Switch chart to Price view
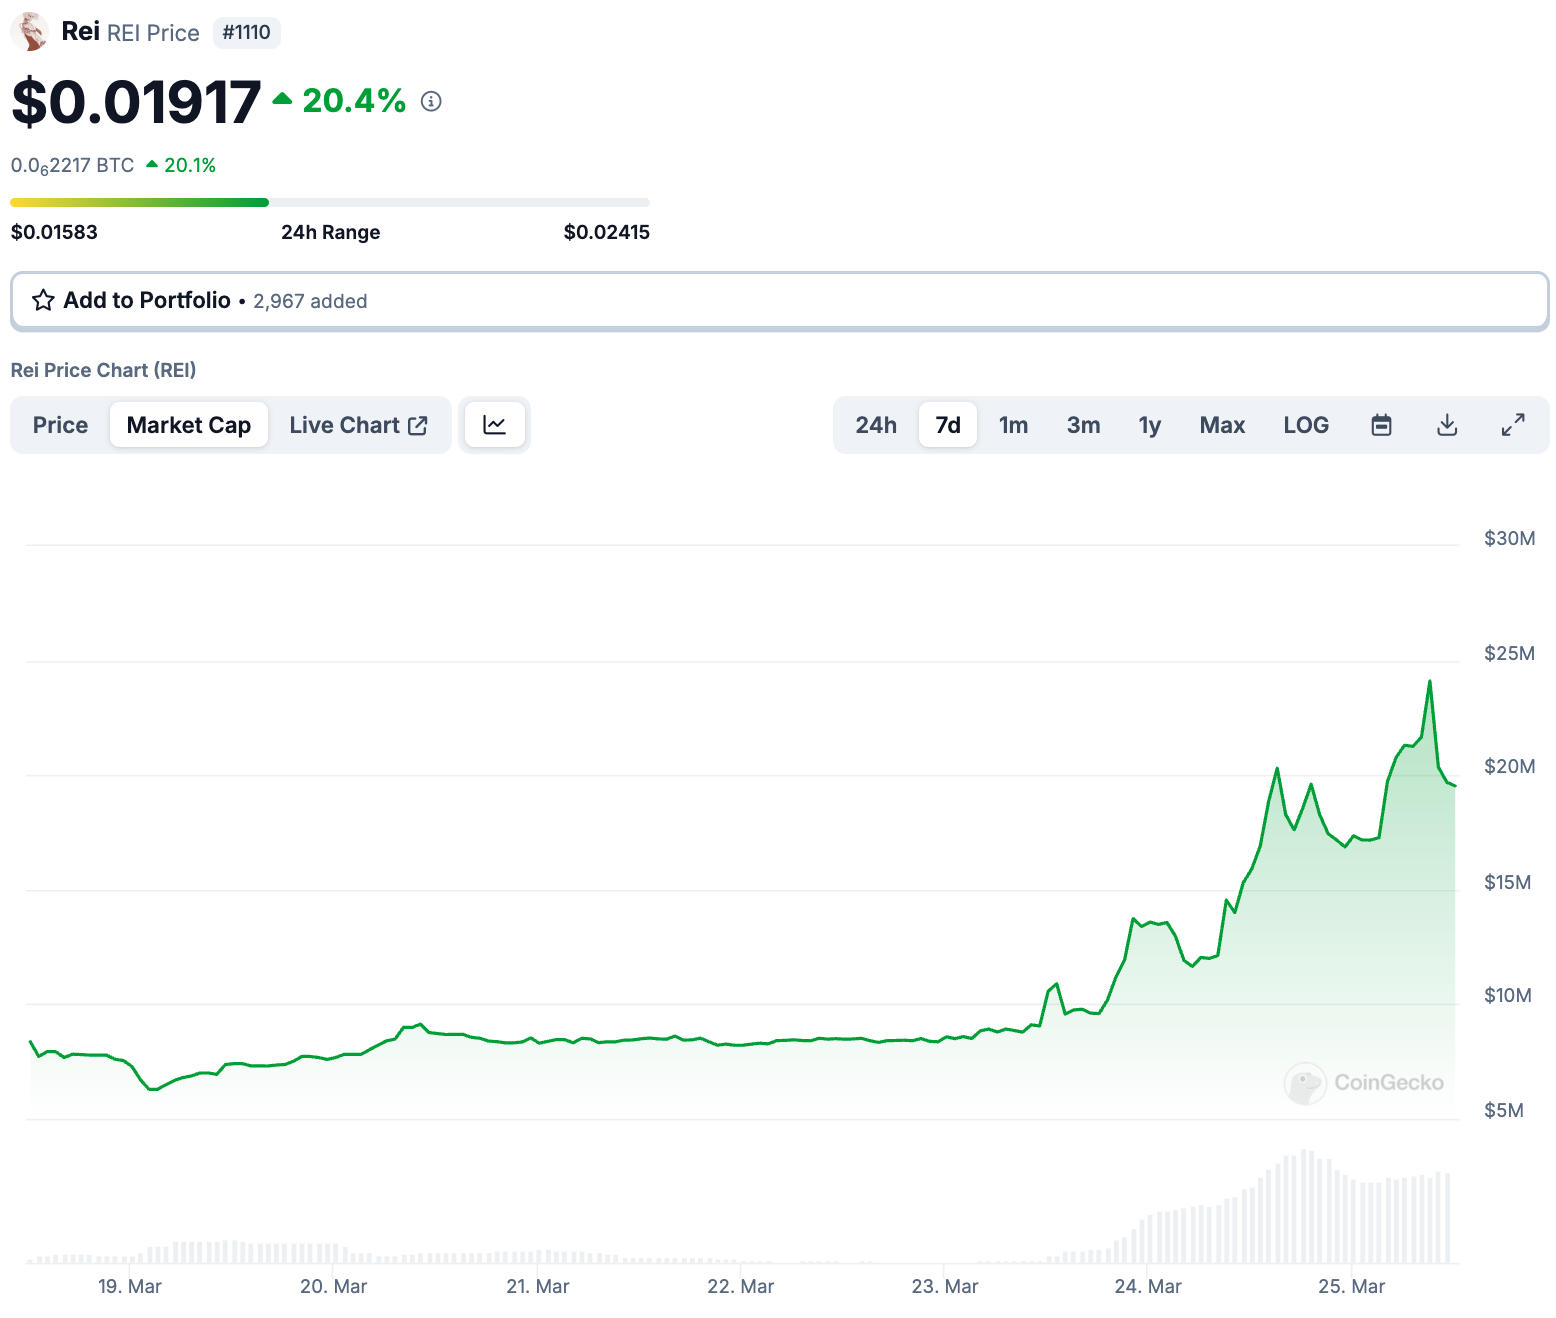This screenshot has width=1556, height=1318. coord(60,425)
